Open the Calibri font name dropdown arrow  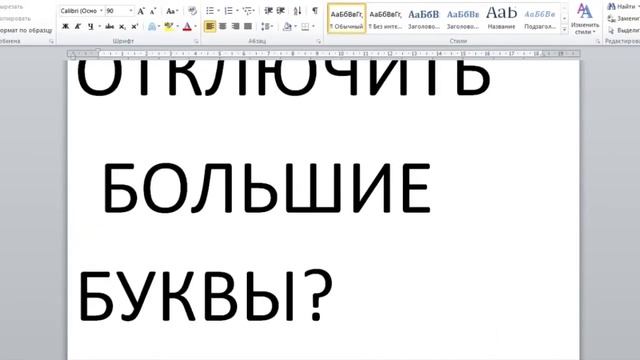pyautogui.click(x=101, y=11)
